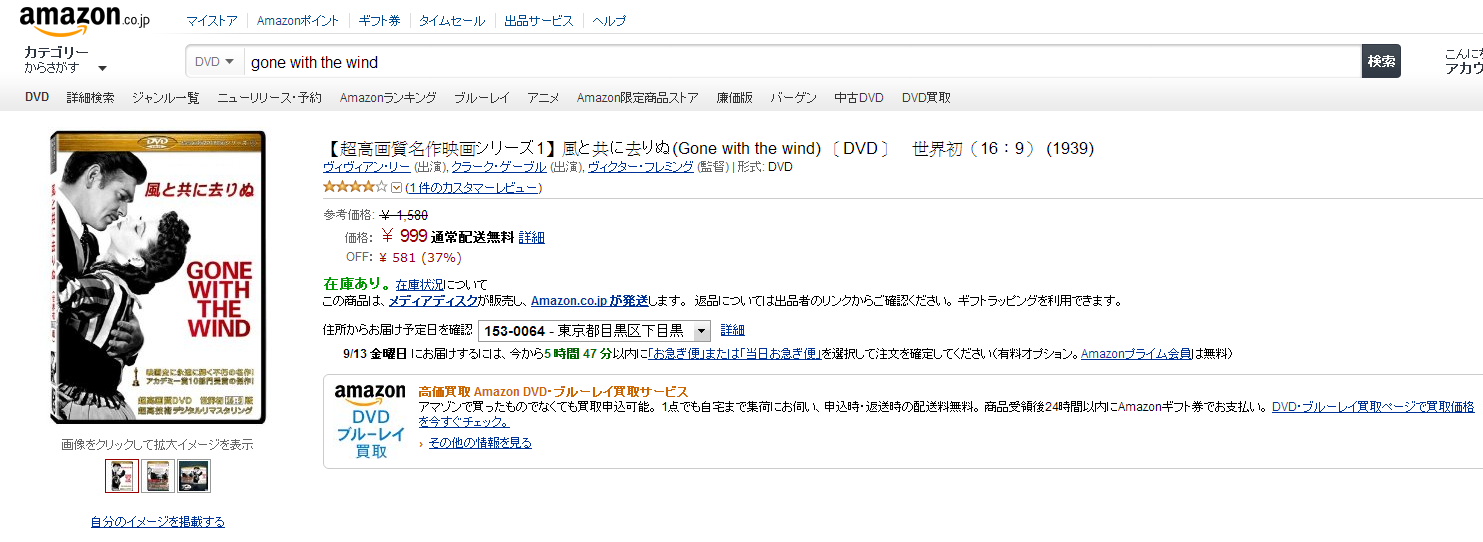Select the third product thumbnail
Screen dimensions: 1483x542
pyautogui.click(x=194, y=476)
